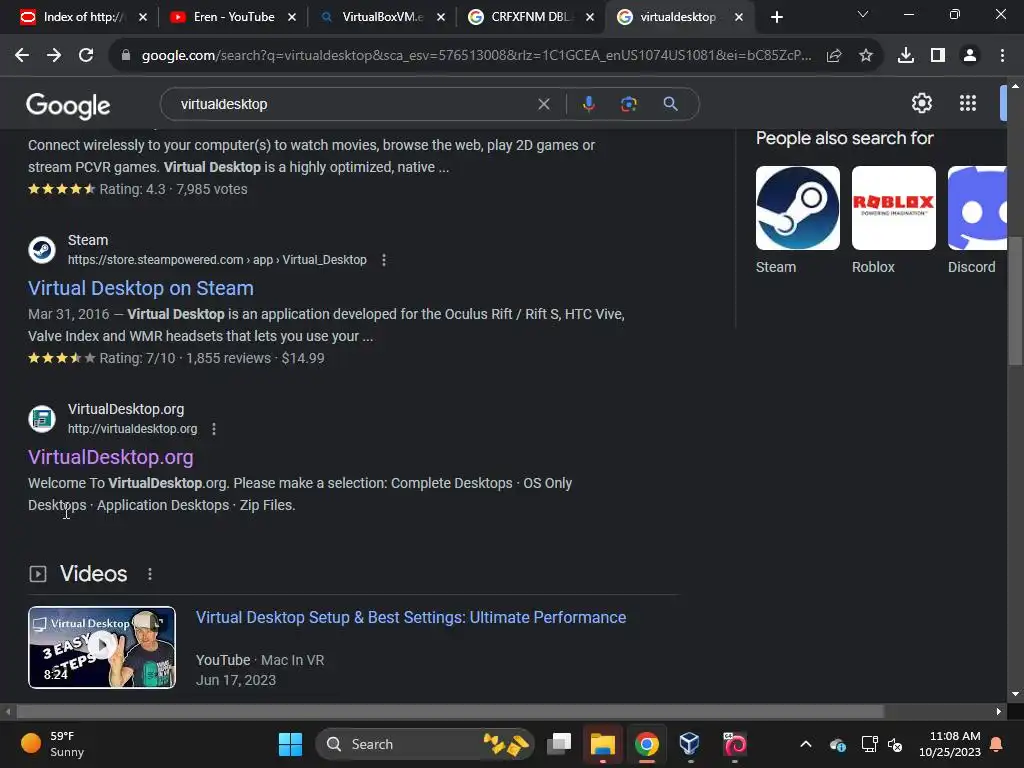Open options for Steam result
The image size is (1024, 768).
click(384, 260)
